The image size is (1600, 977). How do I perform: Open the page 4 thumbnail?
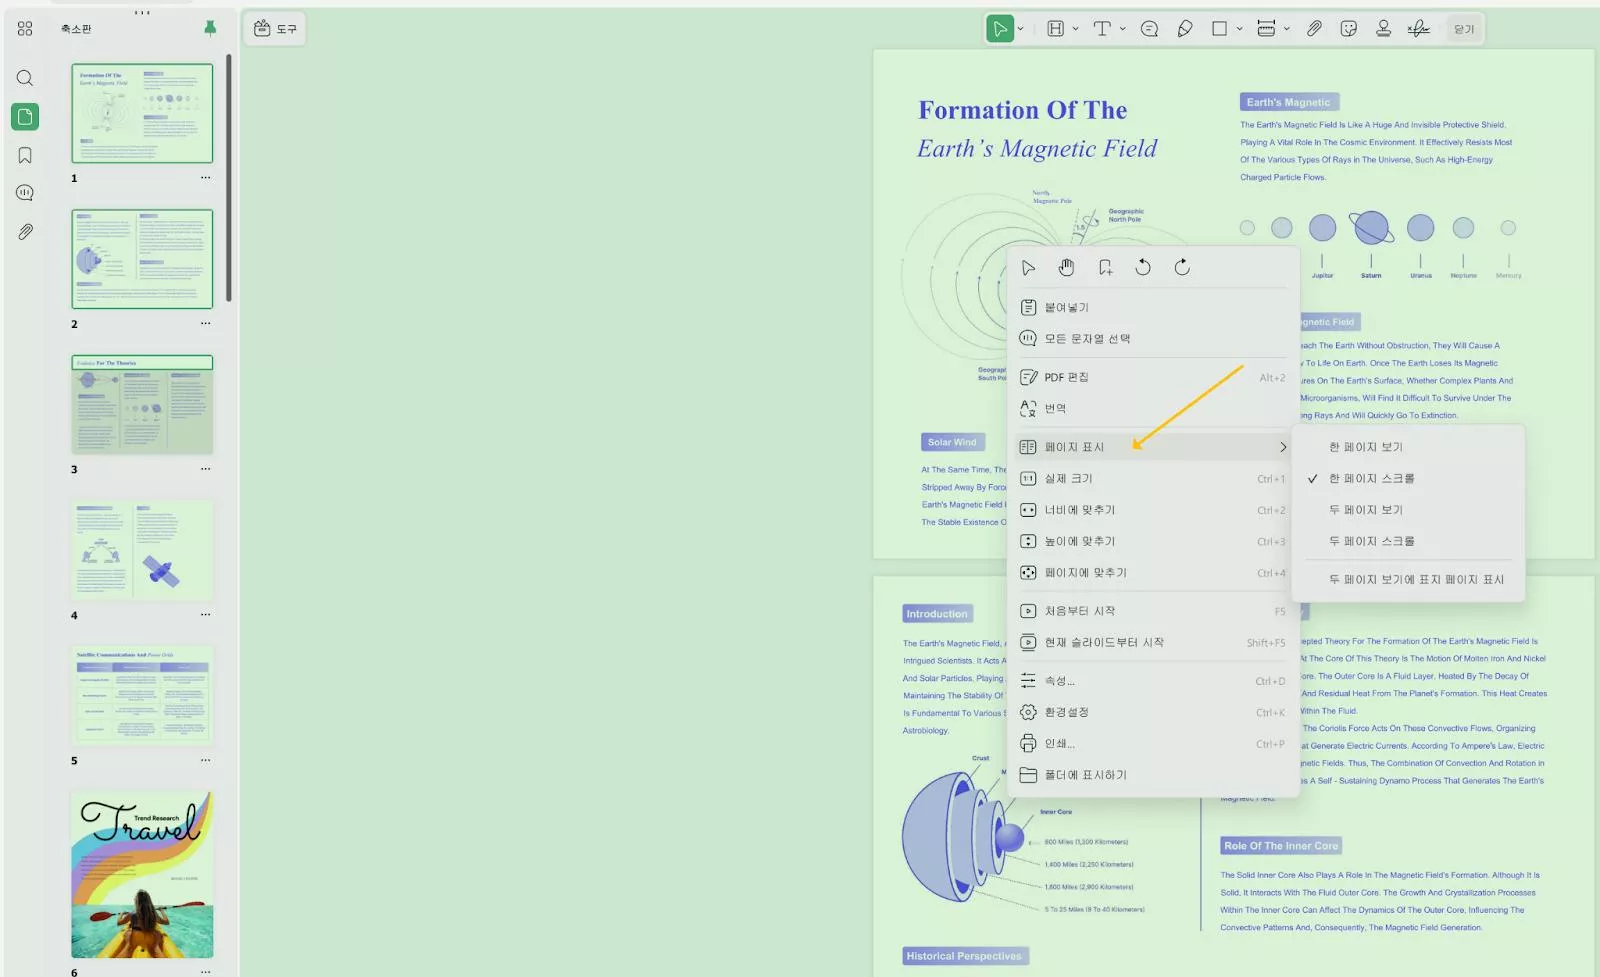pyautogui.click(x=142, y=551)
